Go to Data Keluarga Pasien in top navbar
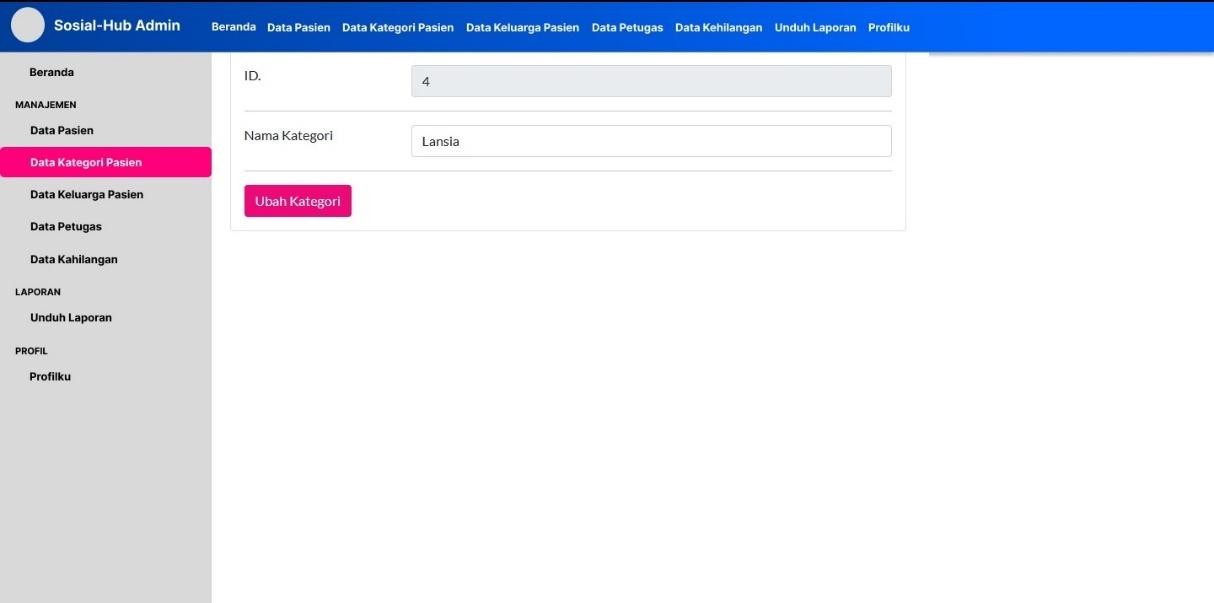 tap(522, 27)
